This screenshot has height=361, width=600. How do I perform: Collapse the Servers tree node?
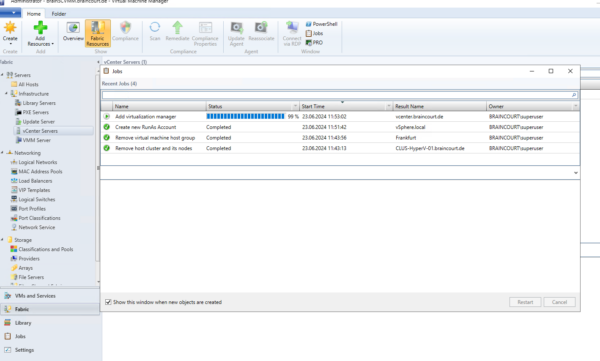pyautogui.click(x=2, y=75)
